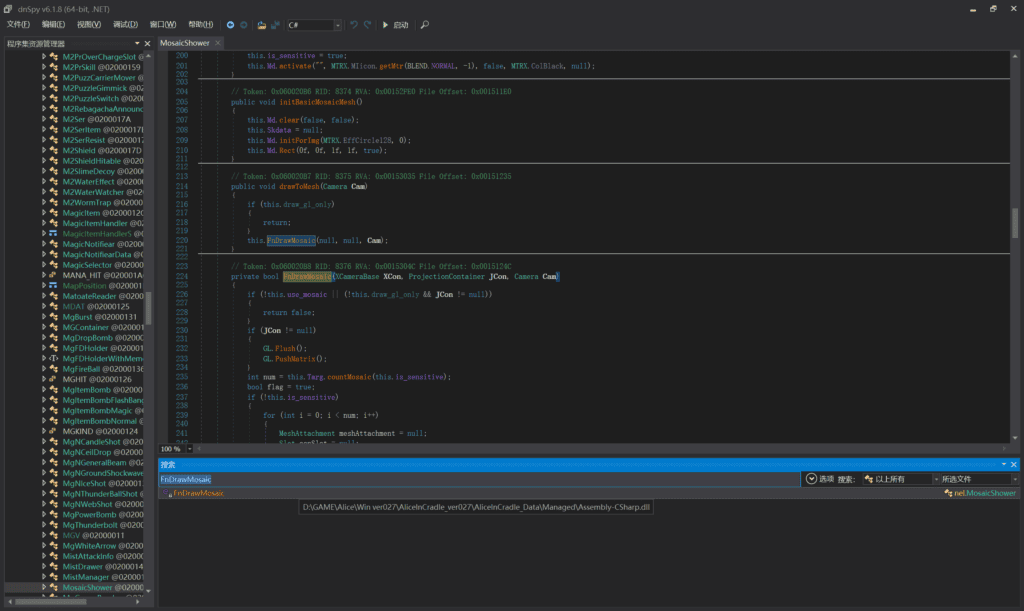Viewport: 1024px width, 611px height.
Task: Open the 文件(F) menu
Action: click(x=18, y=25)
